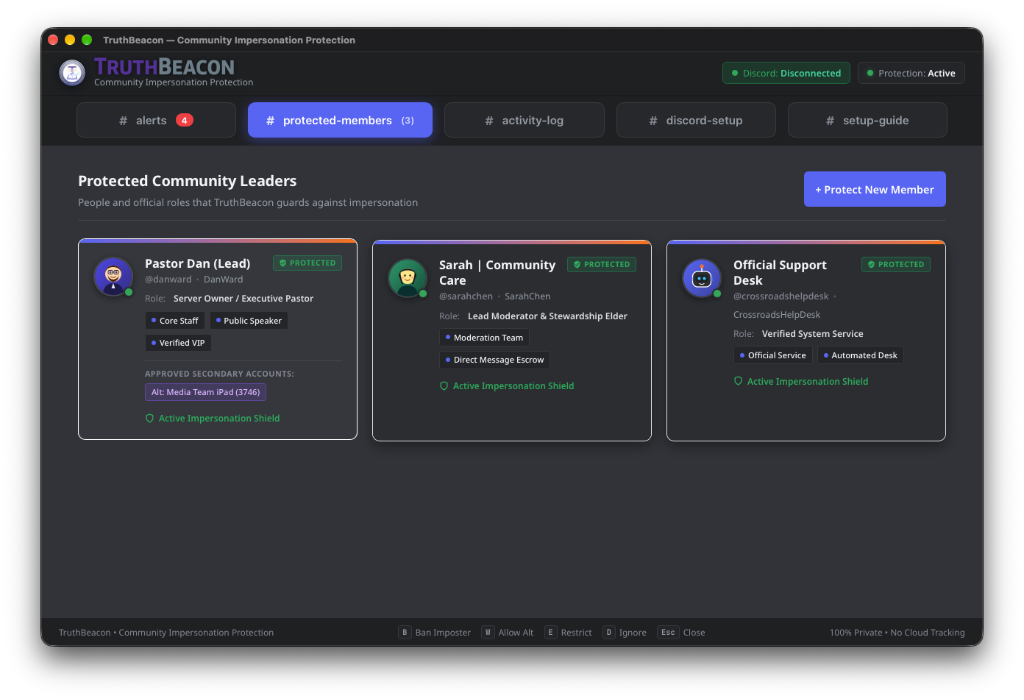Screen dimensions: 1024x700
Task: Click PROTECTED badge on Pastor Dan card
Action: tap(308, 263)
